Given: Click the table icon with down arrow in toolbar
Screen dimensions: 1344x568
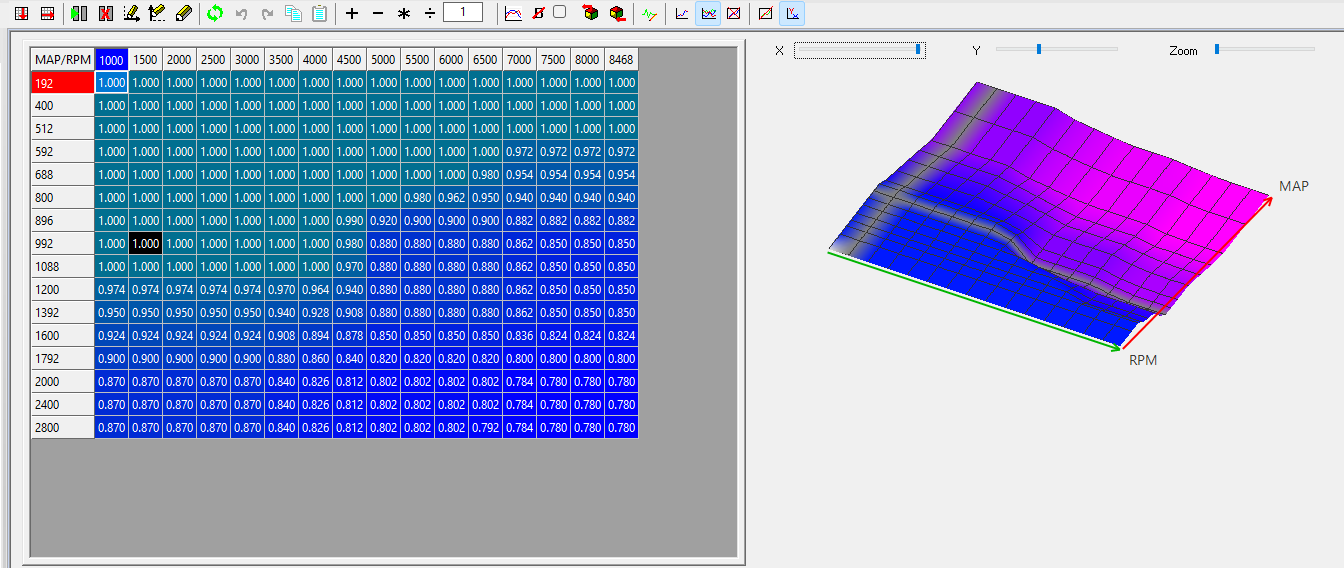Looking at the screenshot, I should pos(21,14).
